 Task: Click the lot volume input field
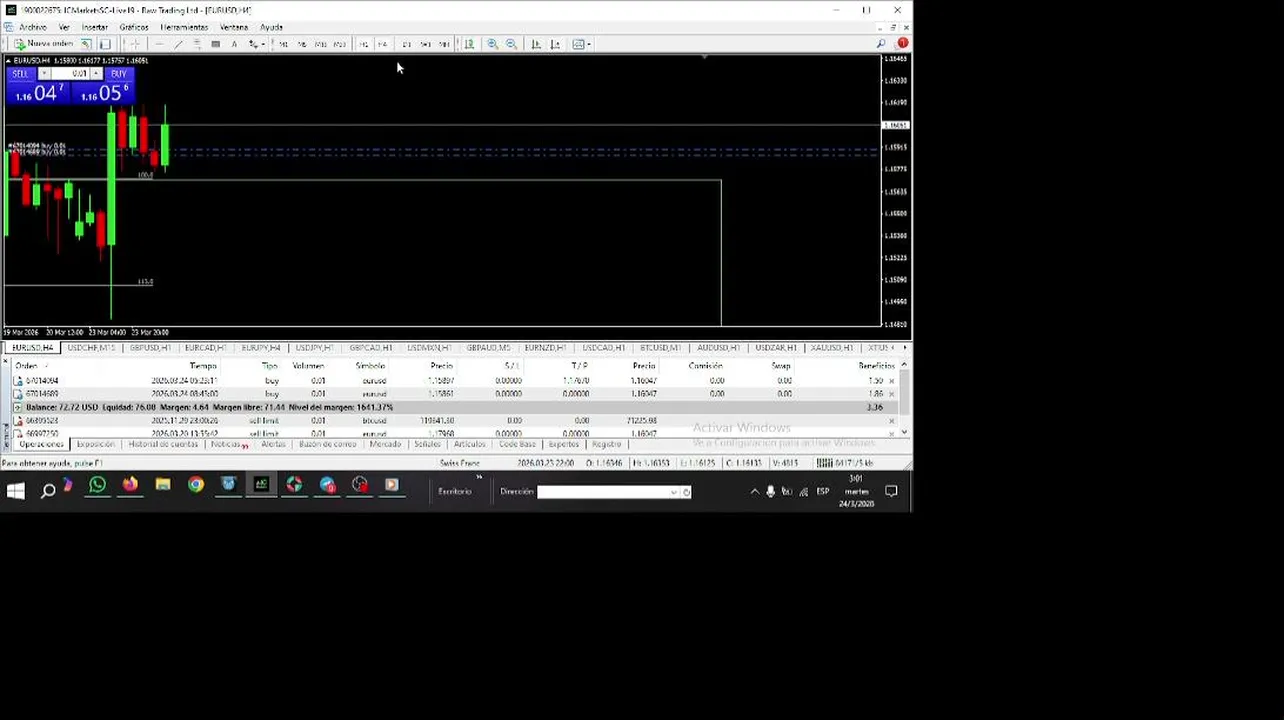click(70, 74)
